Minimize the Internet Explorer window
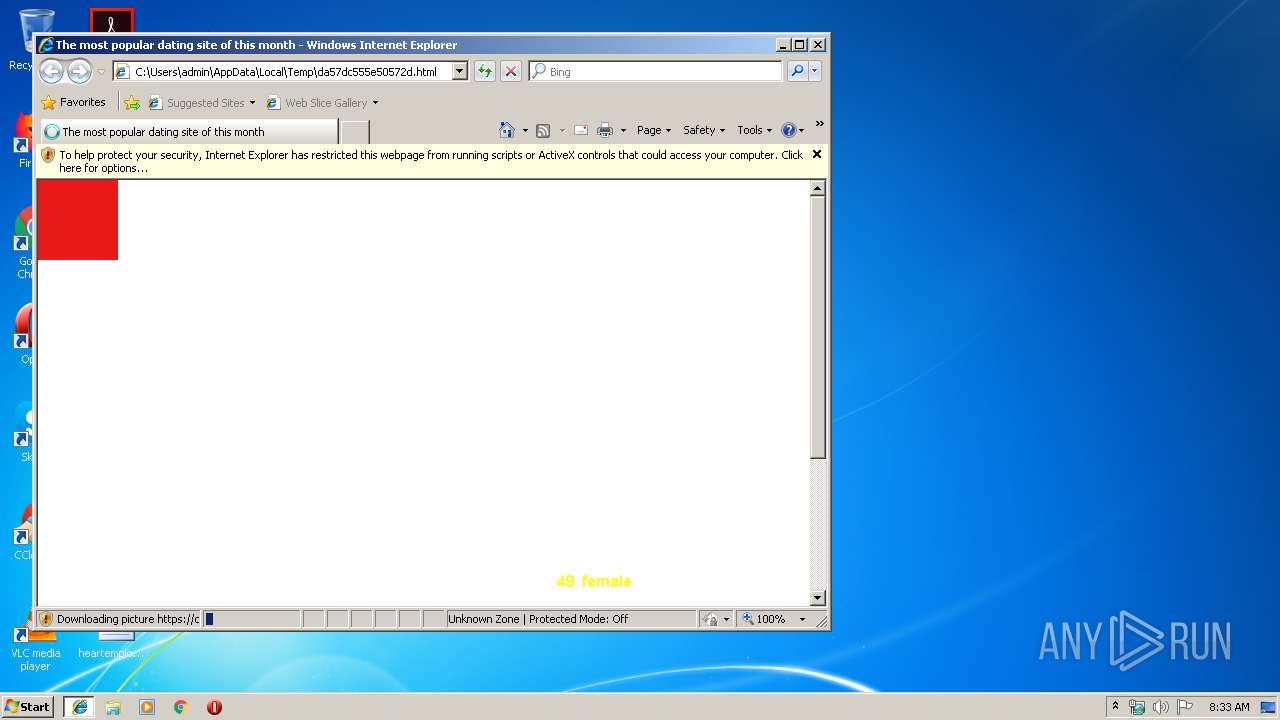 (x=783, y=44)
